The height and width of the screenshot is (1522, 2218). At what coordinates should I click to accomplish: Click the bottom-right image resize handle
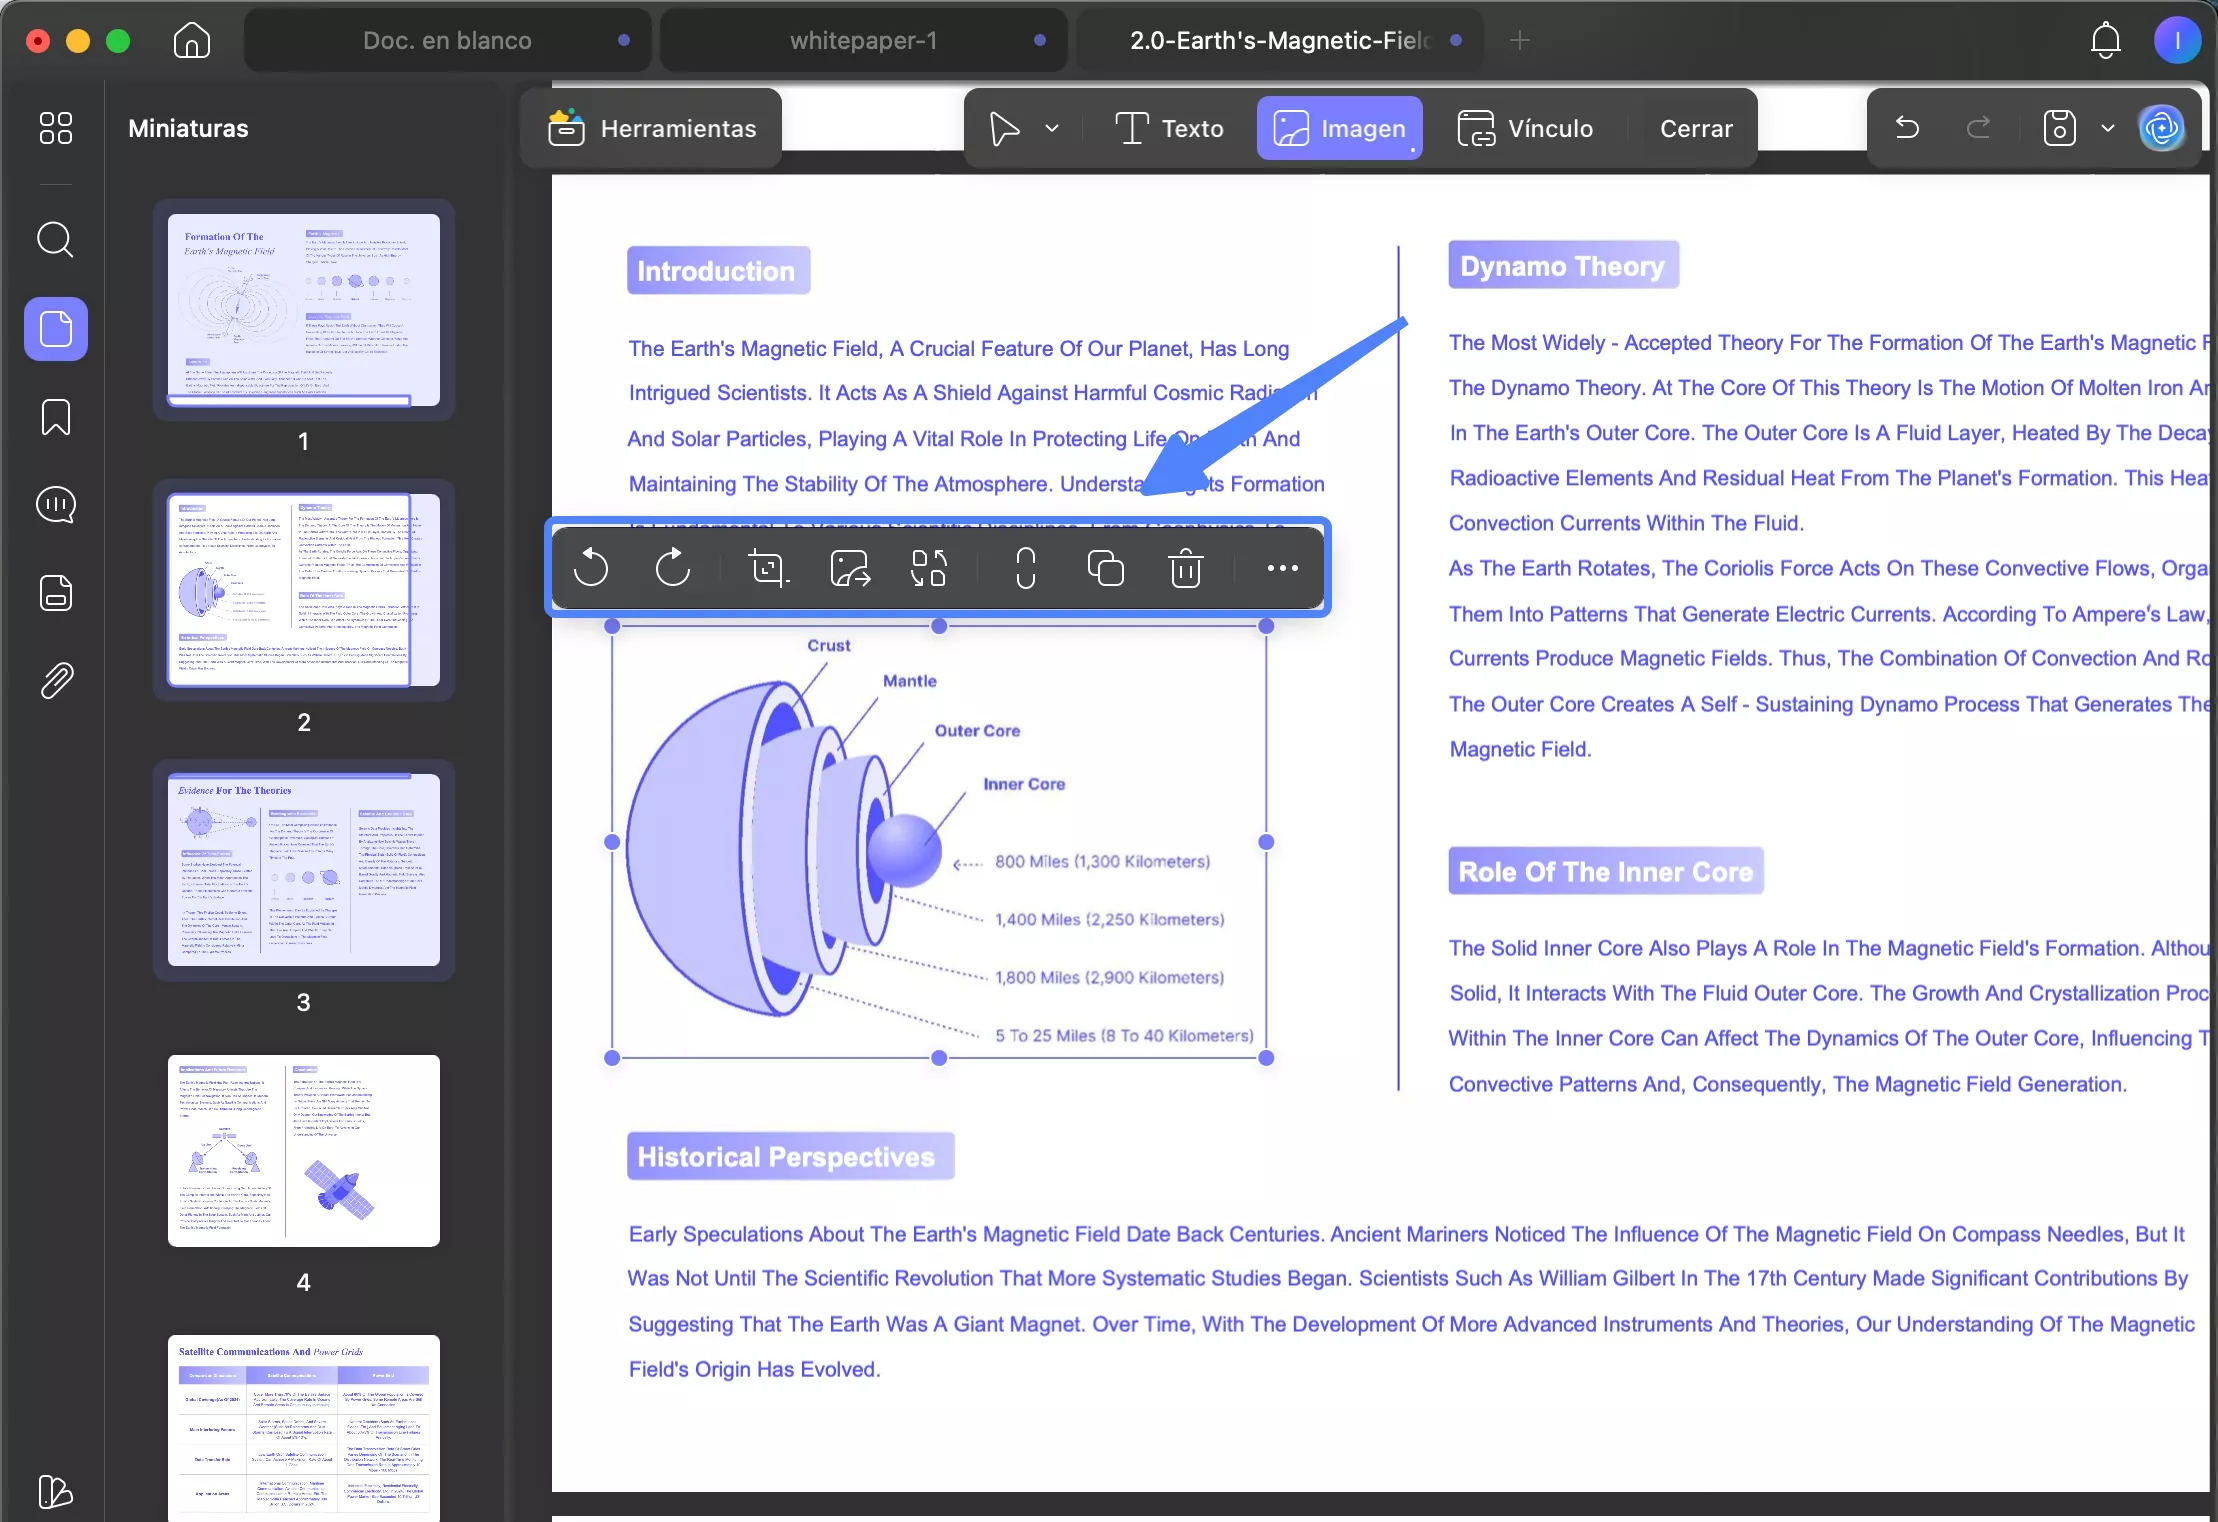click(1266, 1057)
